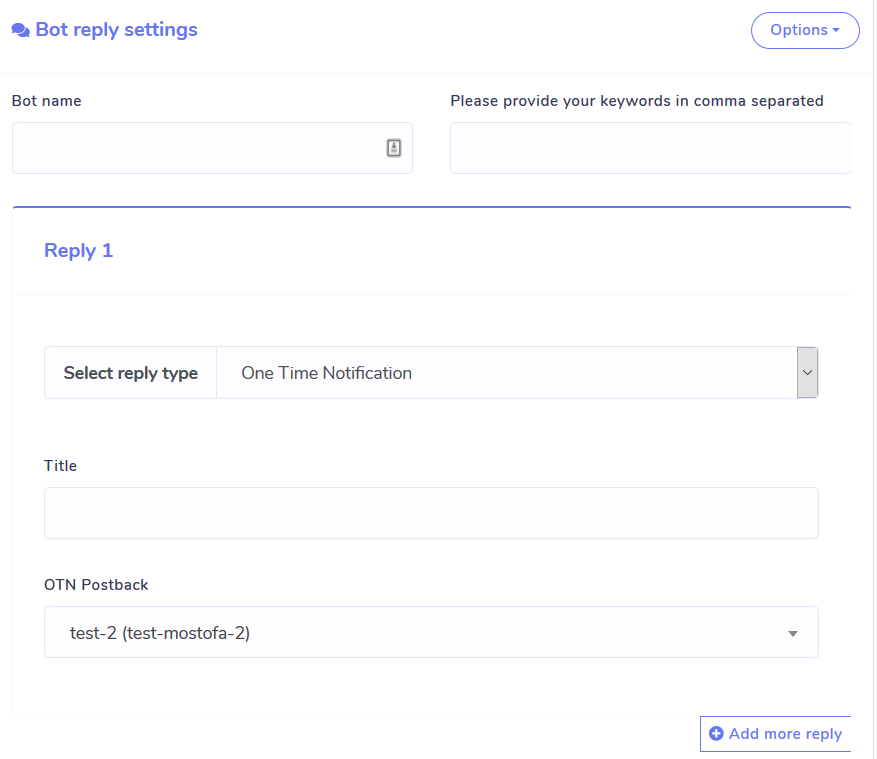
Task: Click the plus circle icon on Add more reply
Action: tap(716, 733)
